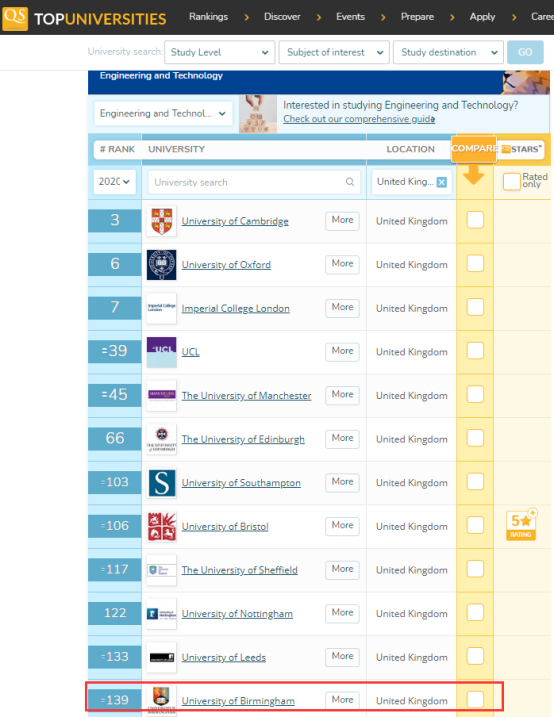This screenshot has height=717, width=554.
Task: Open the Events menu
Action: (351, 17)
